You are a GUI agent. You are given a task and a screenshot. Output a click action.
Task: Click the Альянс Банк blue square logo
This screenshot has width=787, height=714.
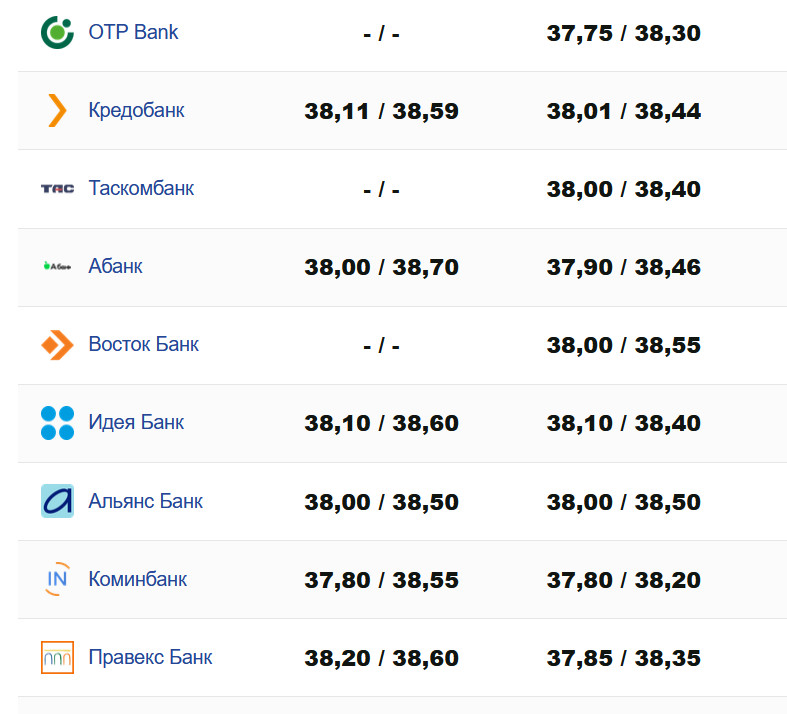coord(57,501)
